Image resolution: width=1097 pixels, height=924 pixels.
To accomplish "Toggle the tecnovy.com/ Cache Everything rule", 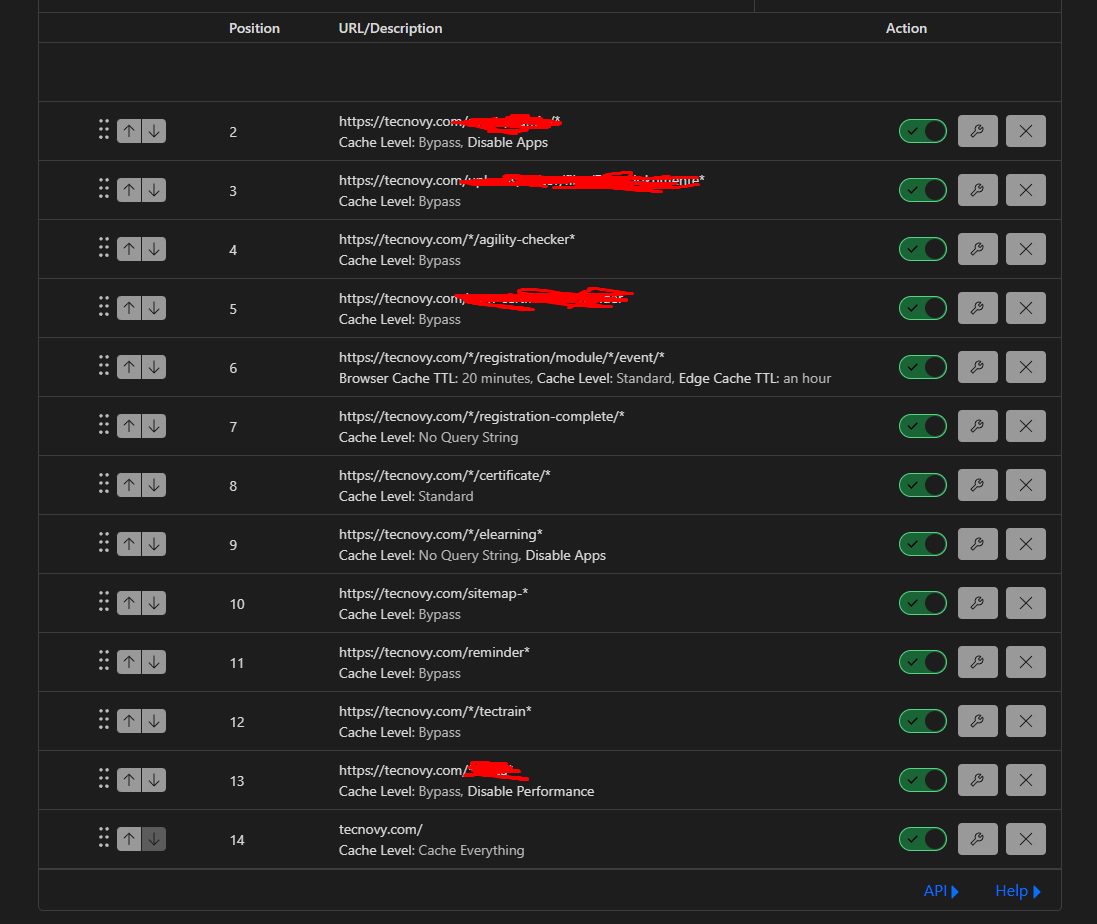I will pyautogui.click(x=923, y=839).
